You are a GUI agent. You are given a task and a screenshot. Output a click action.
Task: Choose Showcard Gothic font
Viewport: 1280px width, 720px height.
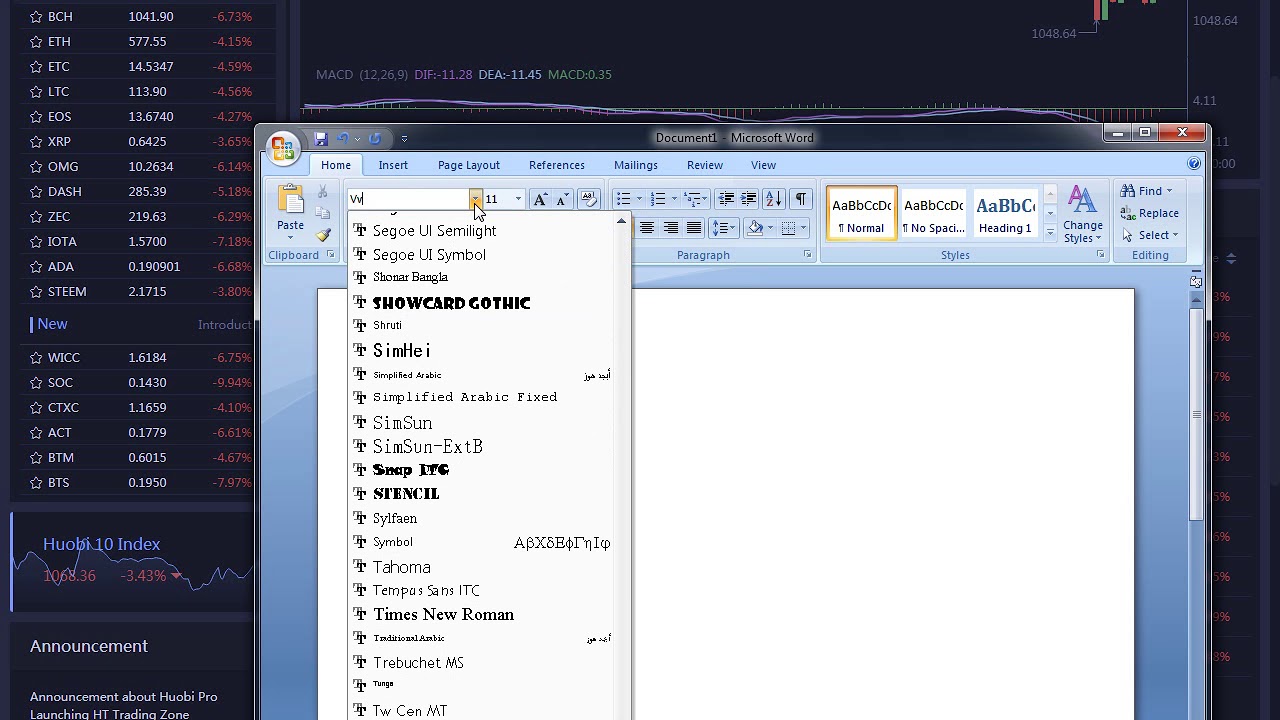point(482,302)
